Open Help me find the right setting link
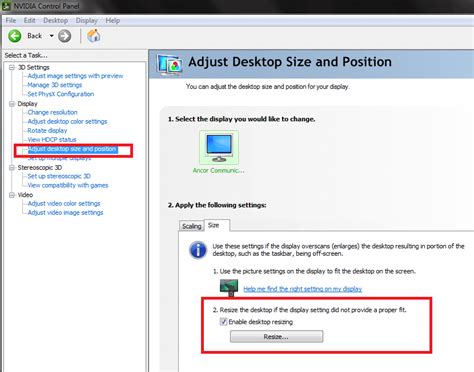 click(303, 289)
